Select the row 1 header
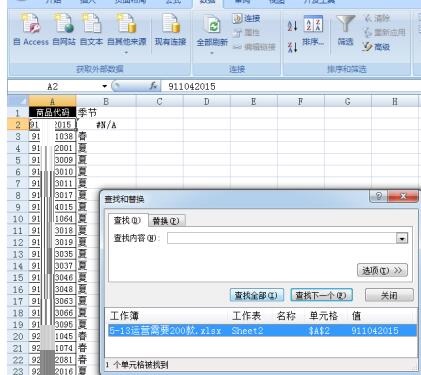421x375 pixels. pos(18,113)
